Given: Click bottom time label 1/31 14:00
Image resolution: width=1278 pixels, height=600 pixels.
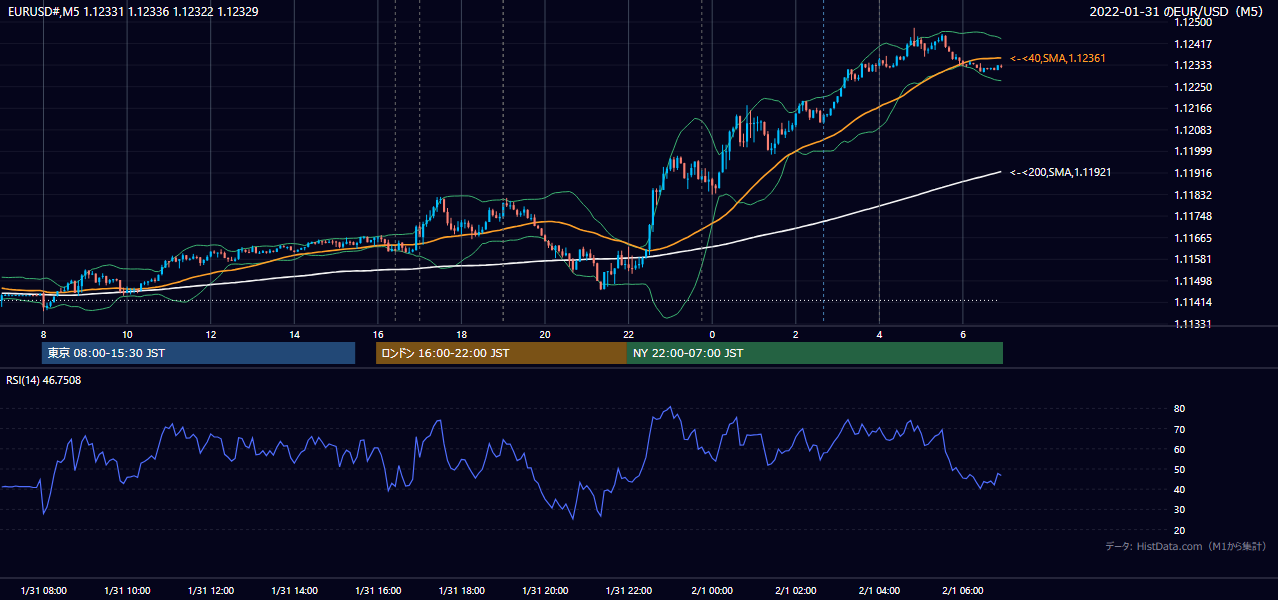Looking at the screenshot, I should (294, 591).
